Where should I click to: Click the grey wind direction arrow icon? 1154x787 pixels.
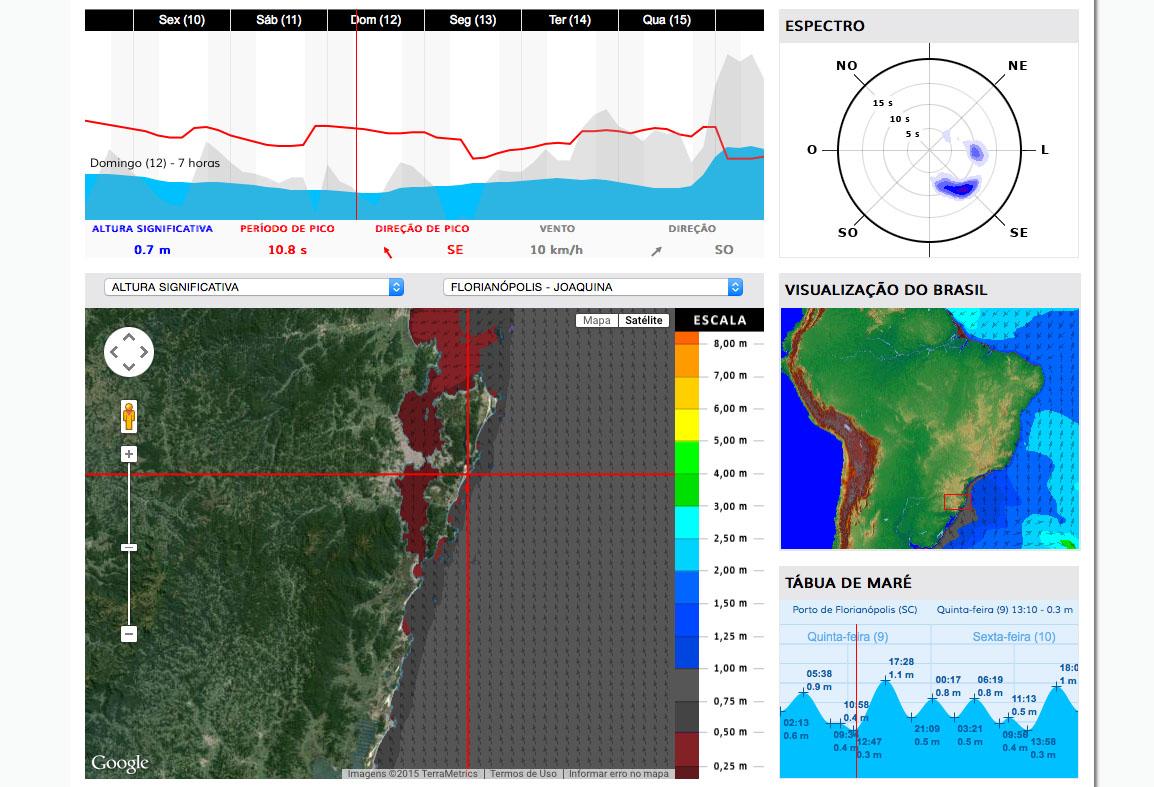[x=656, y=252]
